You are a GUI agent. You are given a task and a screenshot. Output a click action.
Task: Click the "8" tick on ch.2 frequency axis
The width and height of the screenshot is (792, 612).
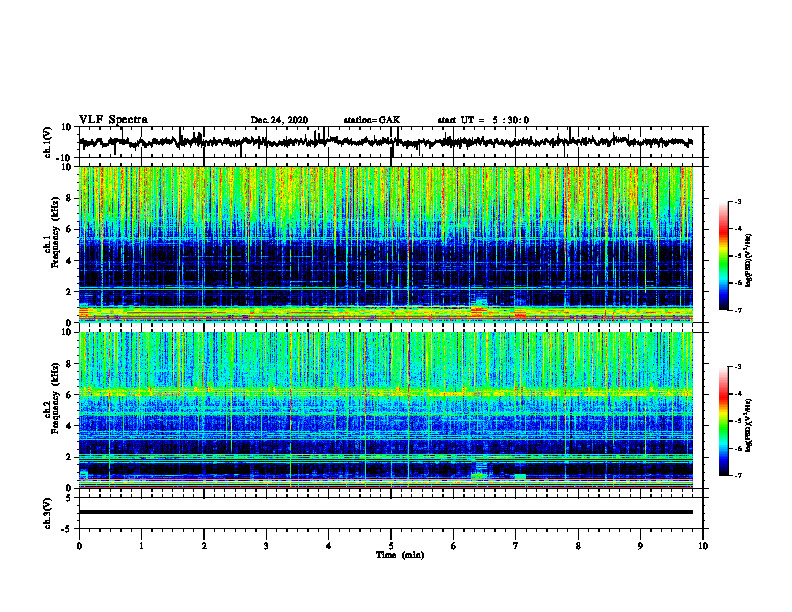coord(68,364)
